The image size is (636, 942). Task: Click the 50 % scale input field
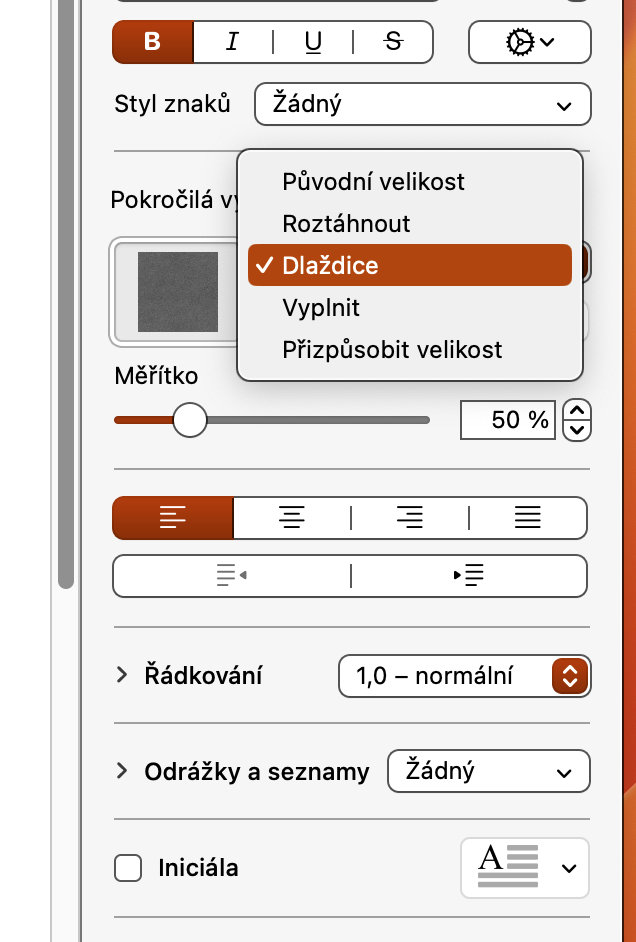click(x=507, y=420)
